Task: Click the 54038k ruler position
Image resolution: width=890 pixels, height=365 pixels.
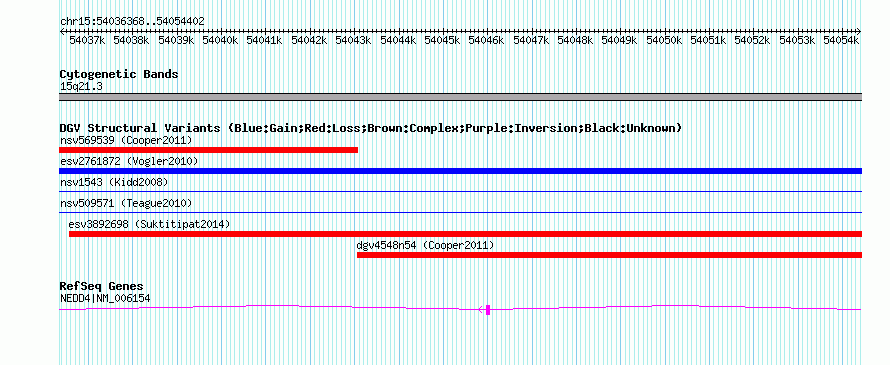Action: (132, 40)
